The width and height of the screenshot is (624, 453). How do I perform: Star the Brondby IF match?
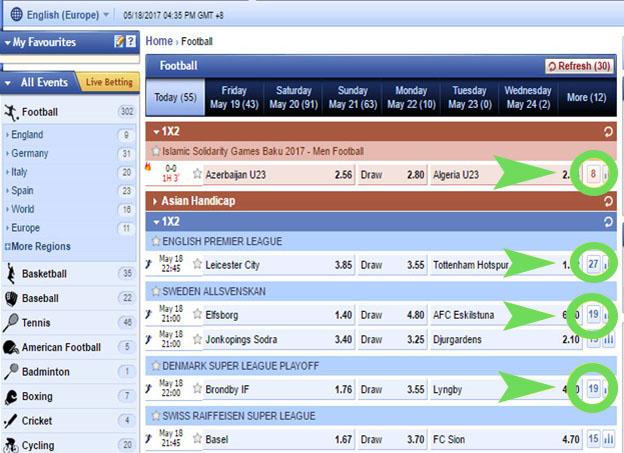coord(197,388)
